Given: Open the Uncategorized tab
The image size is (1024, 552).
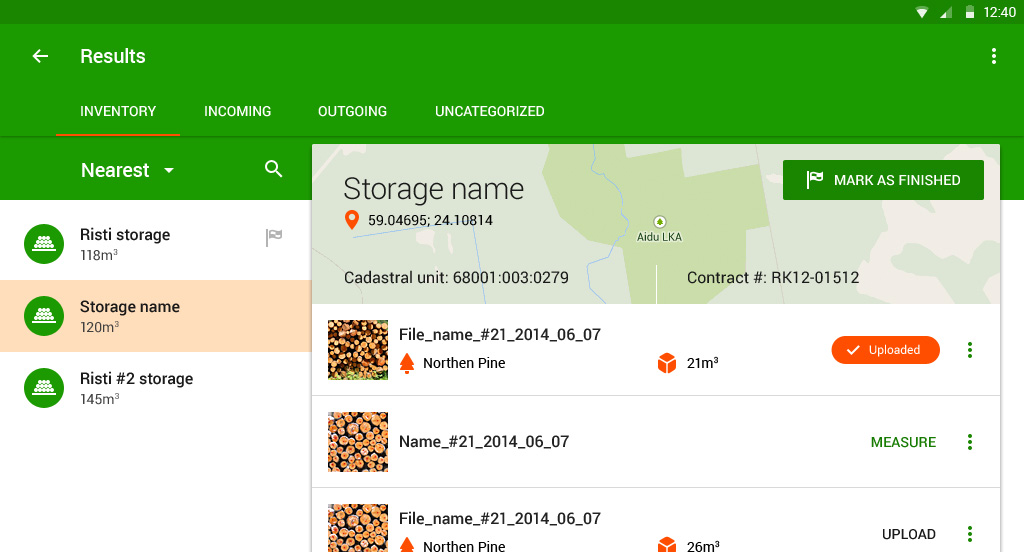Looking at the screenshot, I should tap(489, 111).
